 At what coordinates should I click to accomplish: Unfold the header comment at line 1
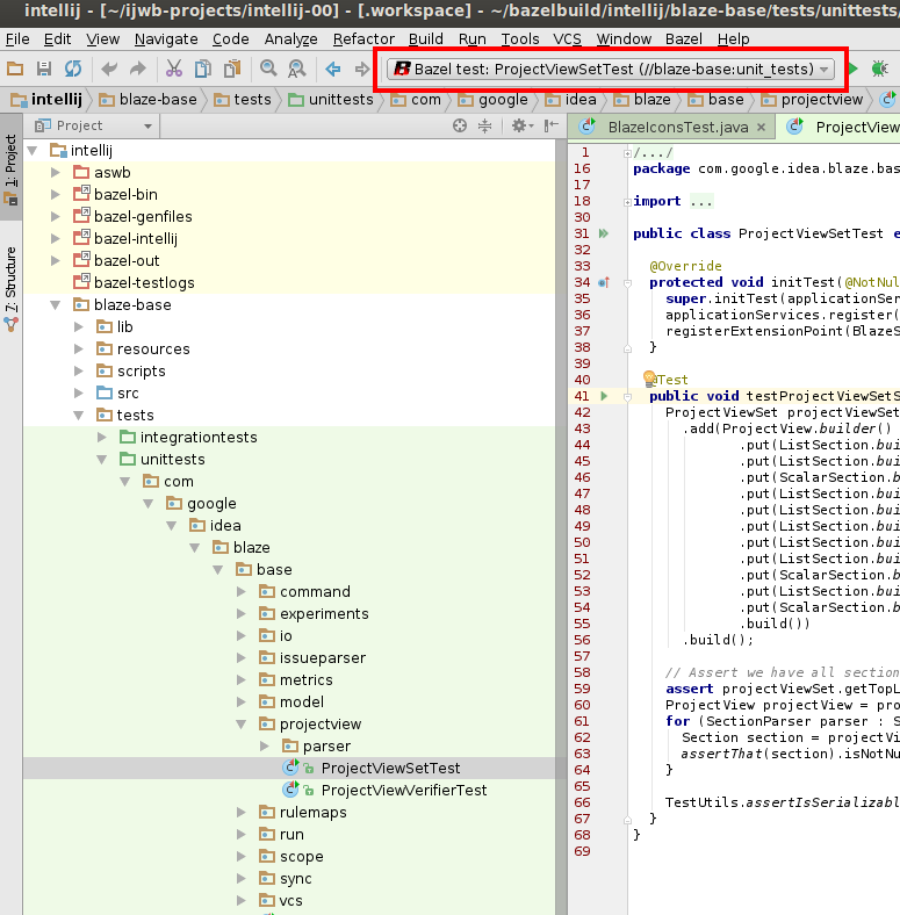627,153
